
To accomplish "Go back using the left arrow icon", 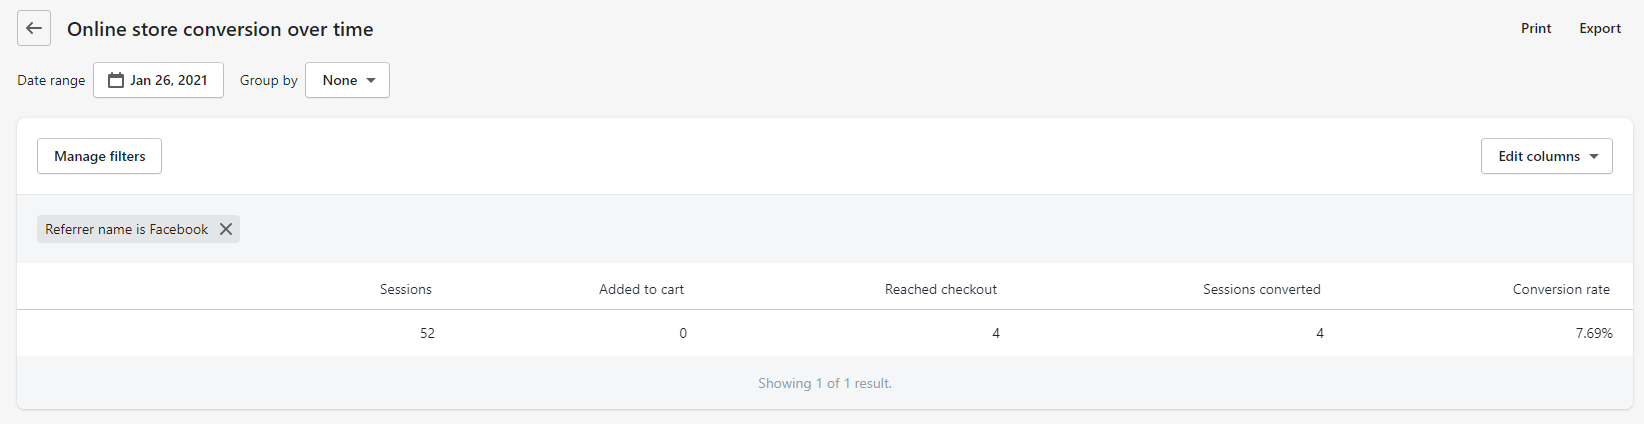I will coord(34,28).
